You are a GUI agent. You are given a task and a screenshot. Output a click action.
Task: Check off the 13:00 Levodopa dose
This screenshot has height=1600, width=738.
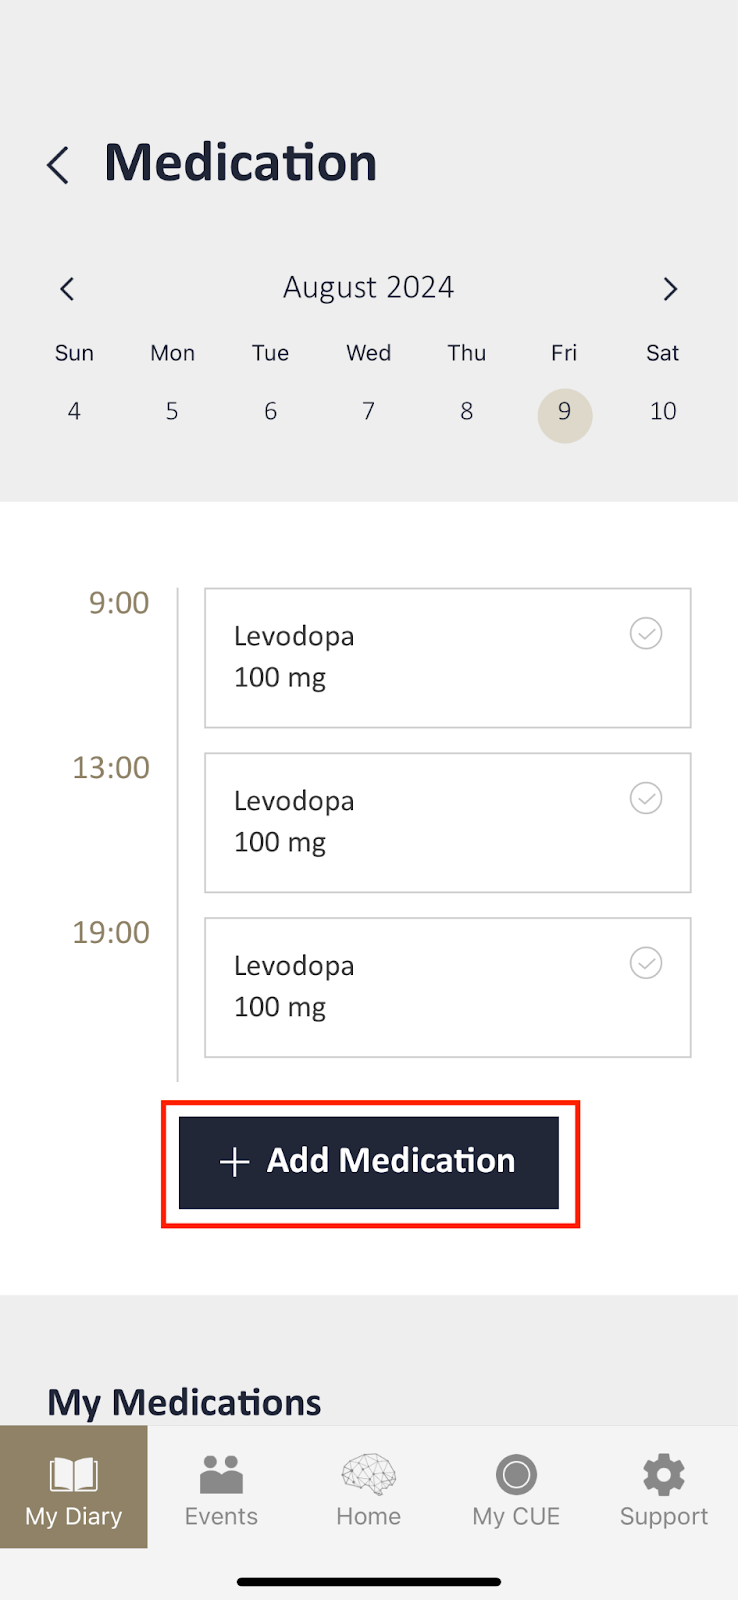pyautogui.click(x=646, y=798)
